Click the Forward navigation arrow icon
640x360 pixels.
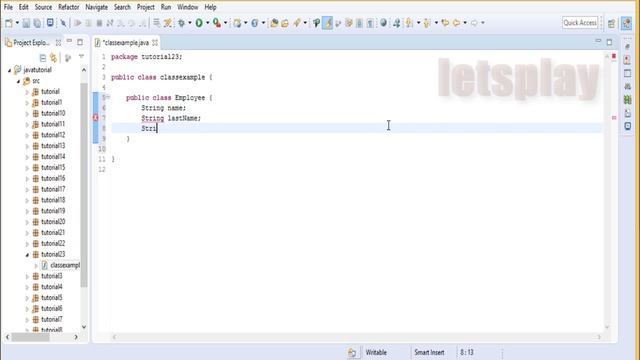pyautogui.click(x=474, y=23)
